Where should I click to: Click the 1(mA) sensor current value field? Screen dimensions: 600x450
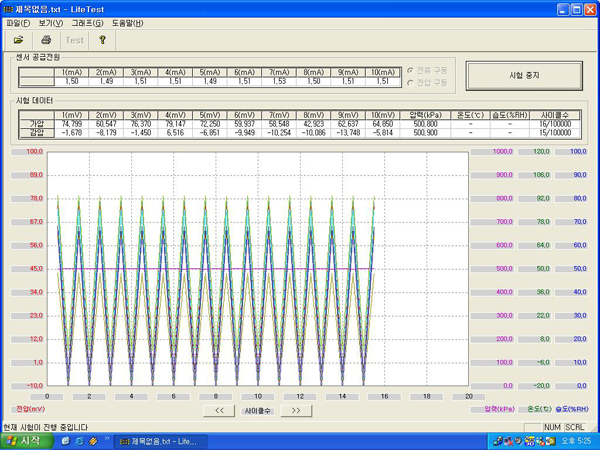pos(72,81)
